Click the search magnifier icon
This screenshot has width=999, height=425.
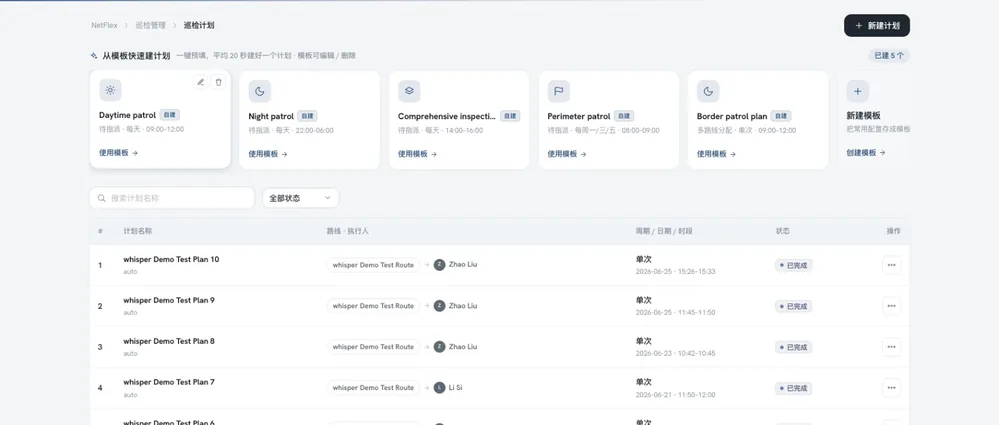click(101, 198)
